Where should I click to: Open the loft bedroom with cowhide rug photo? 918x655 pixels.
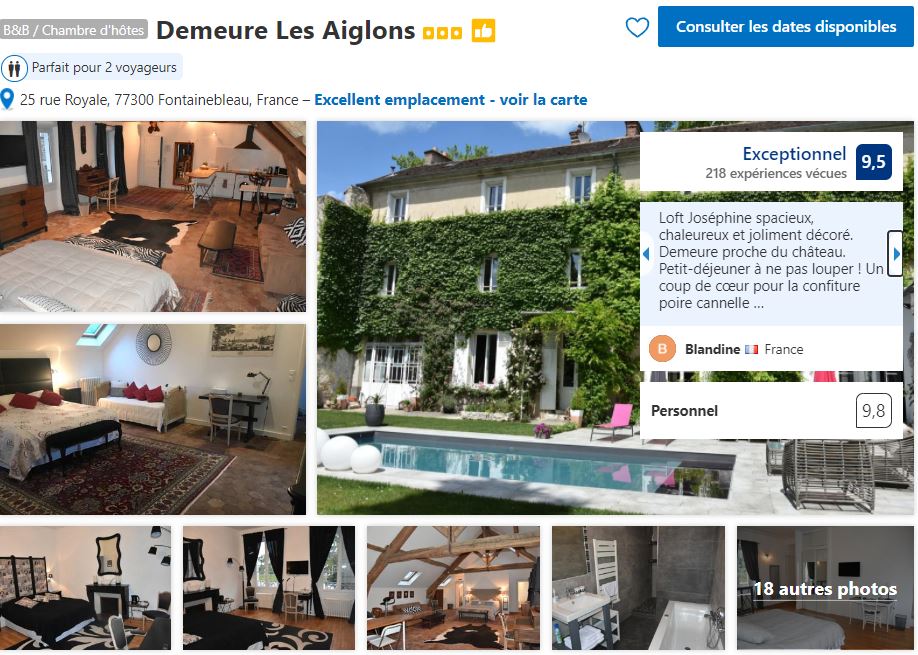point(153,217)
